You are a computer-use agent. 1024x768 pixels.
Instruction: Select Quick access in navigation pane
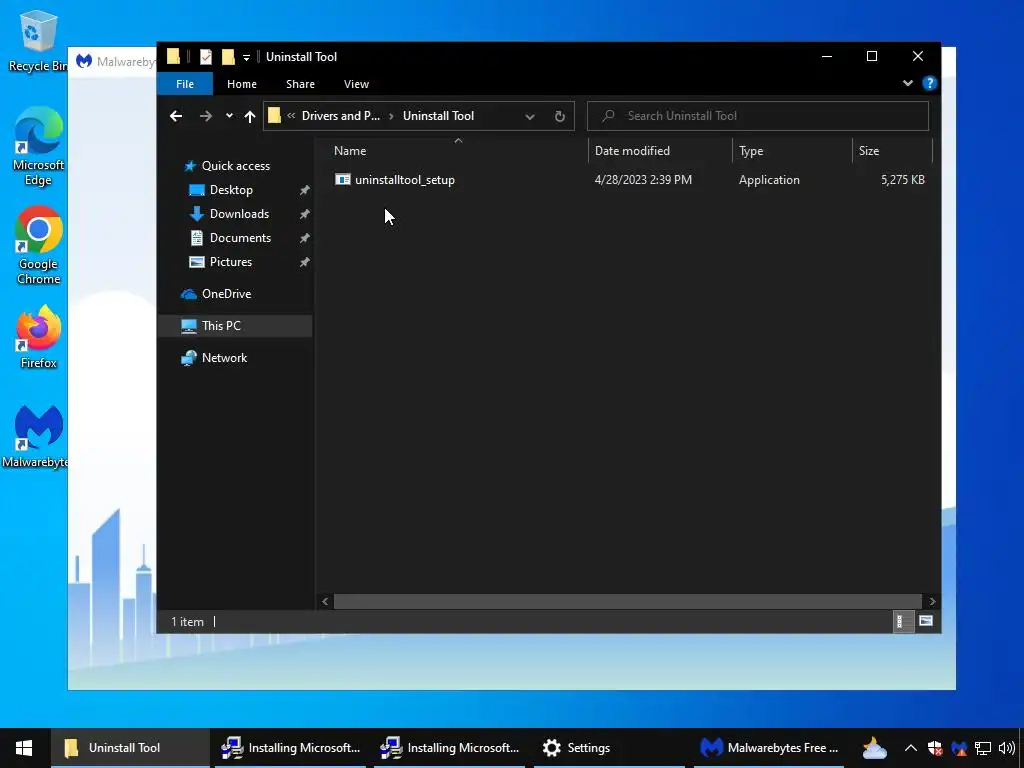235,166
